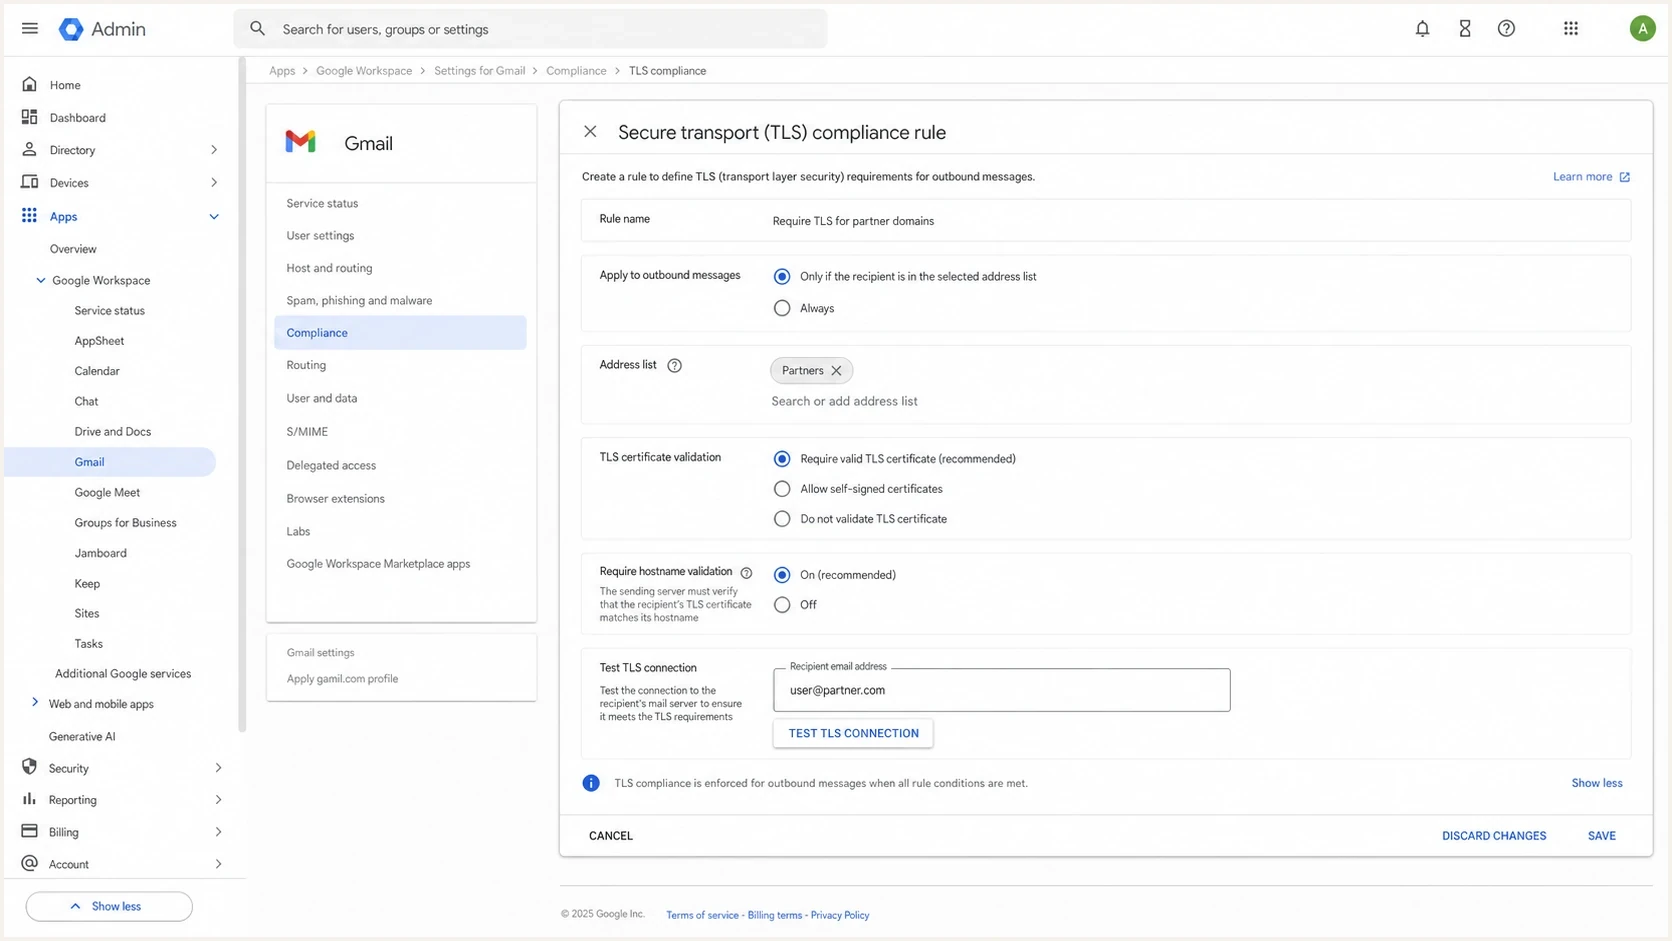This screenshot has width=1672, height=941.
Task: Open Privacy Policy link
Action: 839,915
